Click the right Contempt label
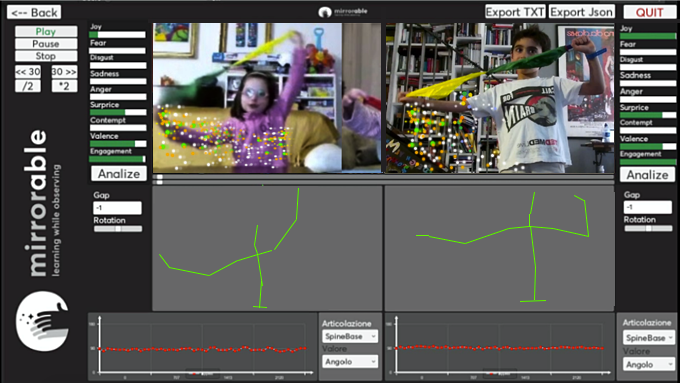 pos(636,123)
